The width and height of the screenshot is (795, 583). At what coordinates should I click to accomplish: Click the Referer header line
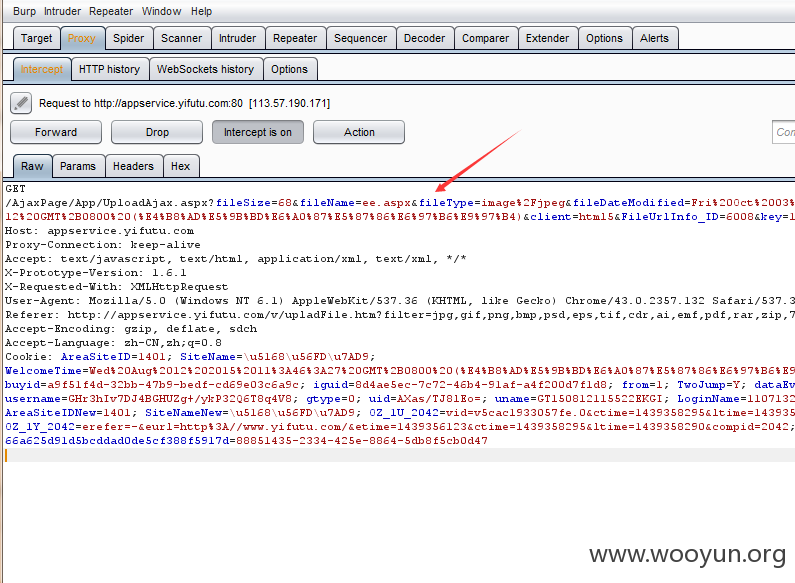400,315
